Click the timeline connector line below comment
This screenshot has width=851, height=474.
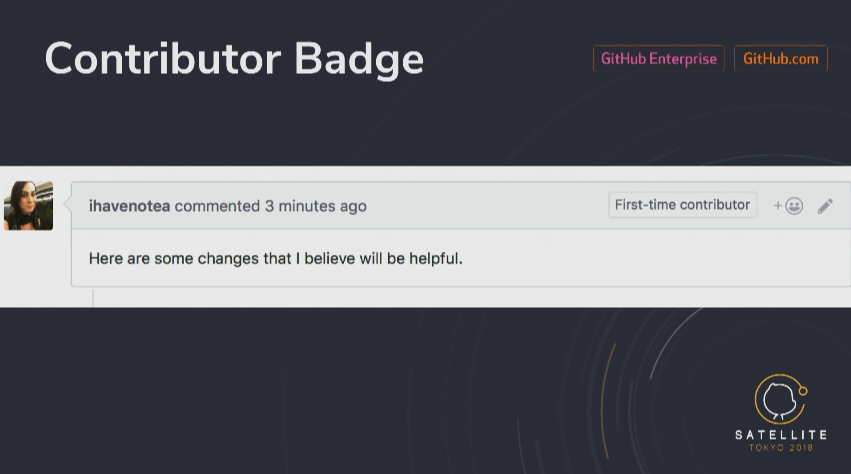[x=93, y=297]
